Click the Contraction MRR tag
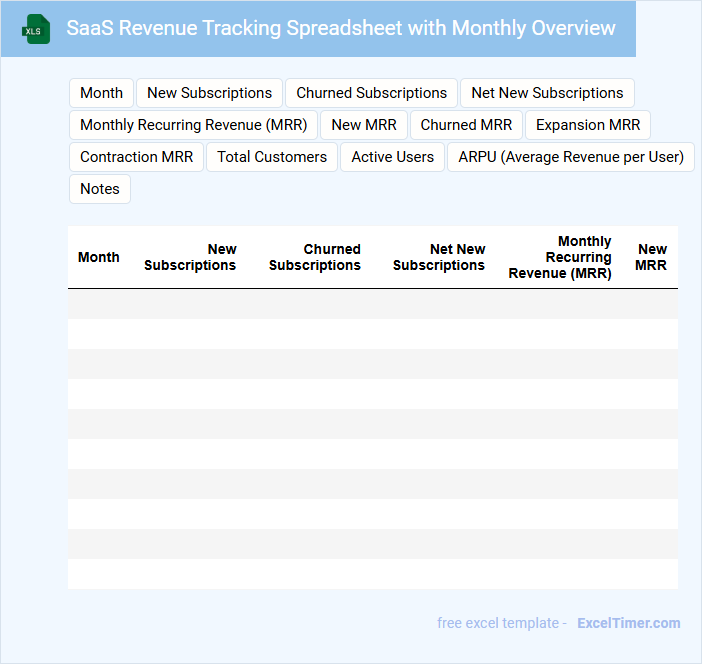The height and width of the screenshot is (664, 702). (136, 157)
